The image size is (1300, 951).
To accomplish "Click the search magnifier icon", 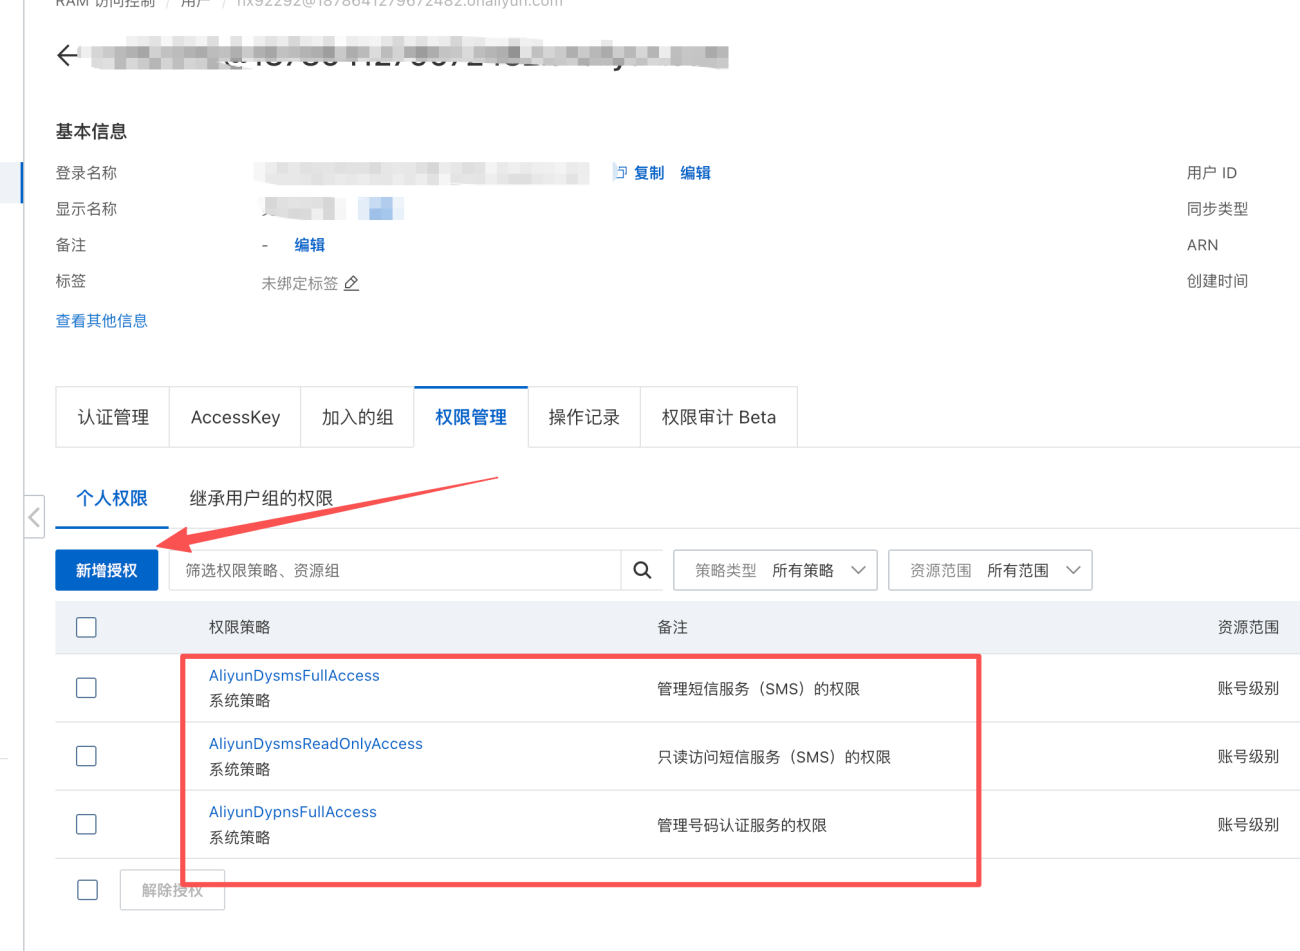I will (x=642, y=570).
